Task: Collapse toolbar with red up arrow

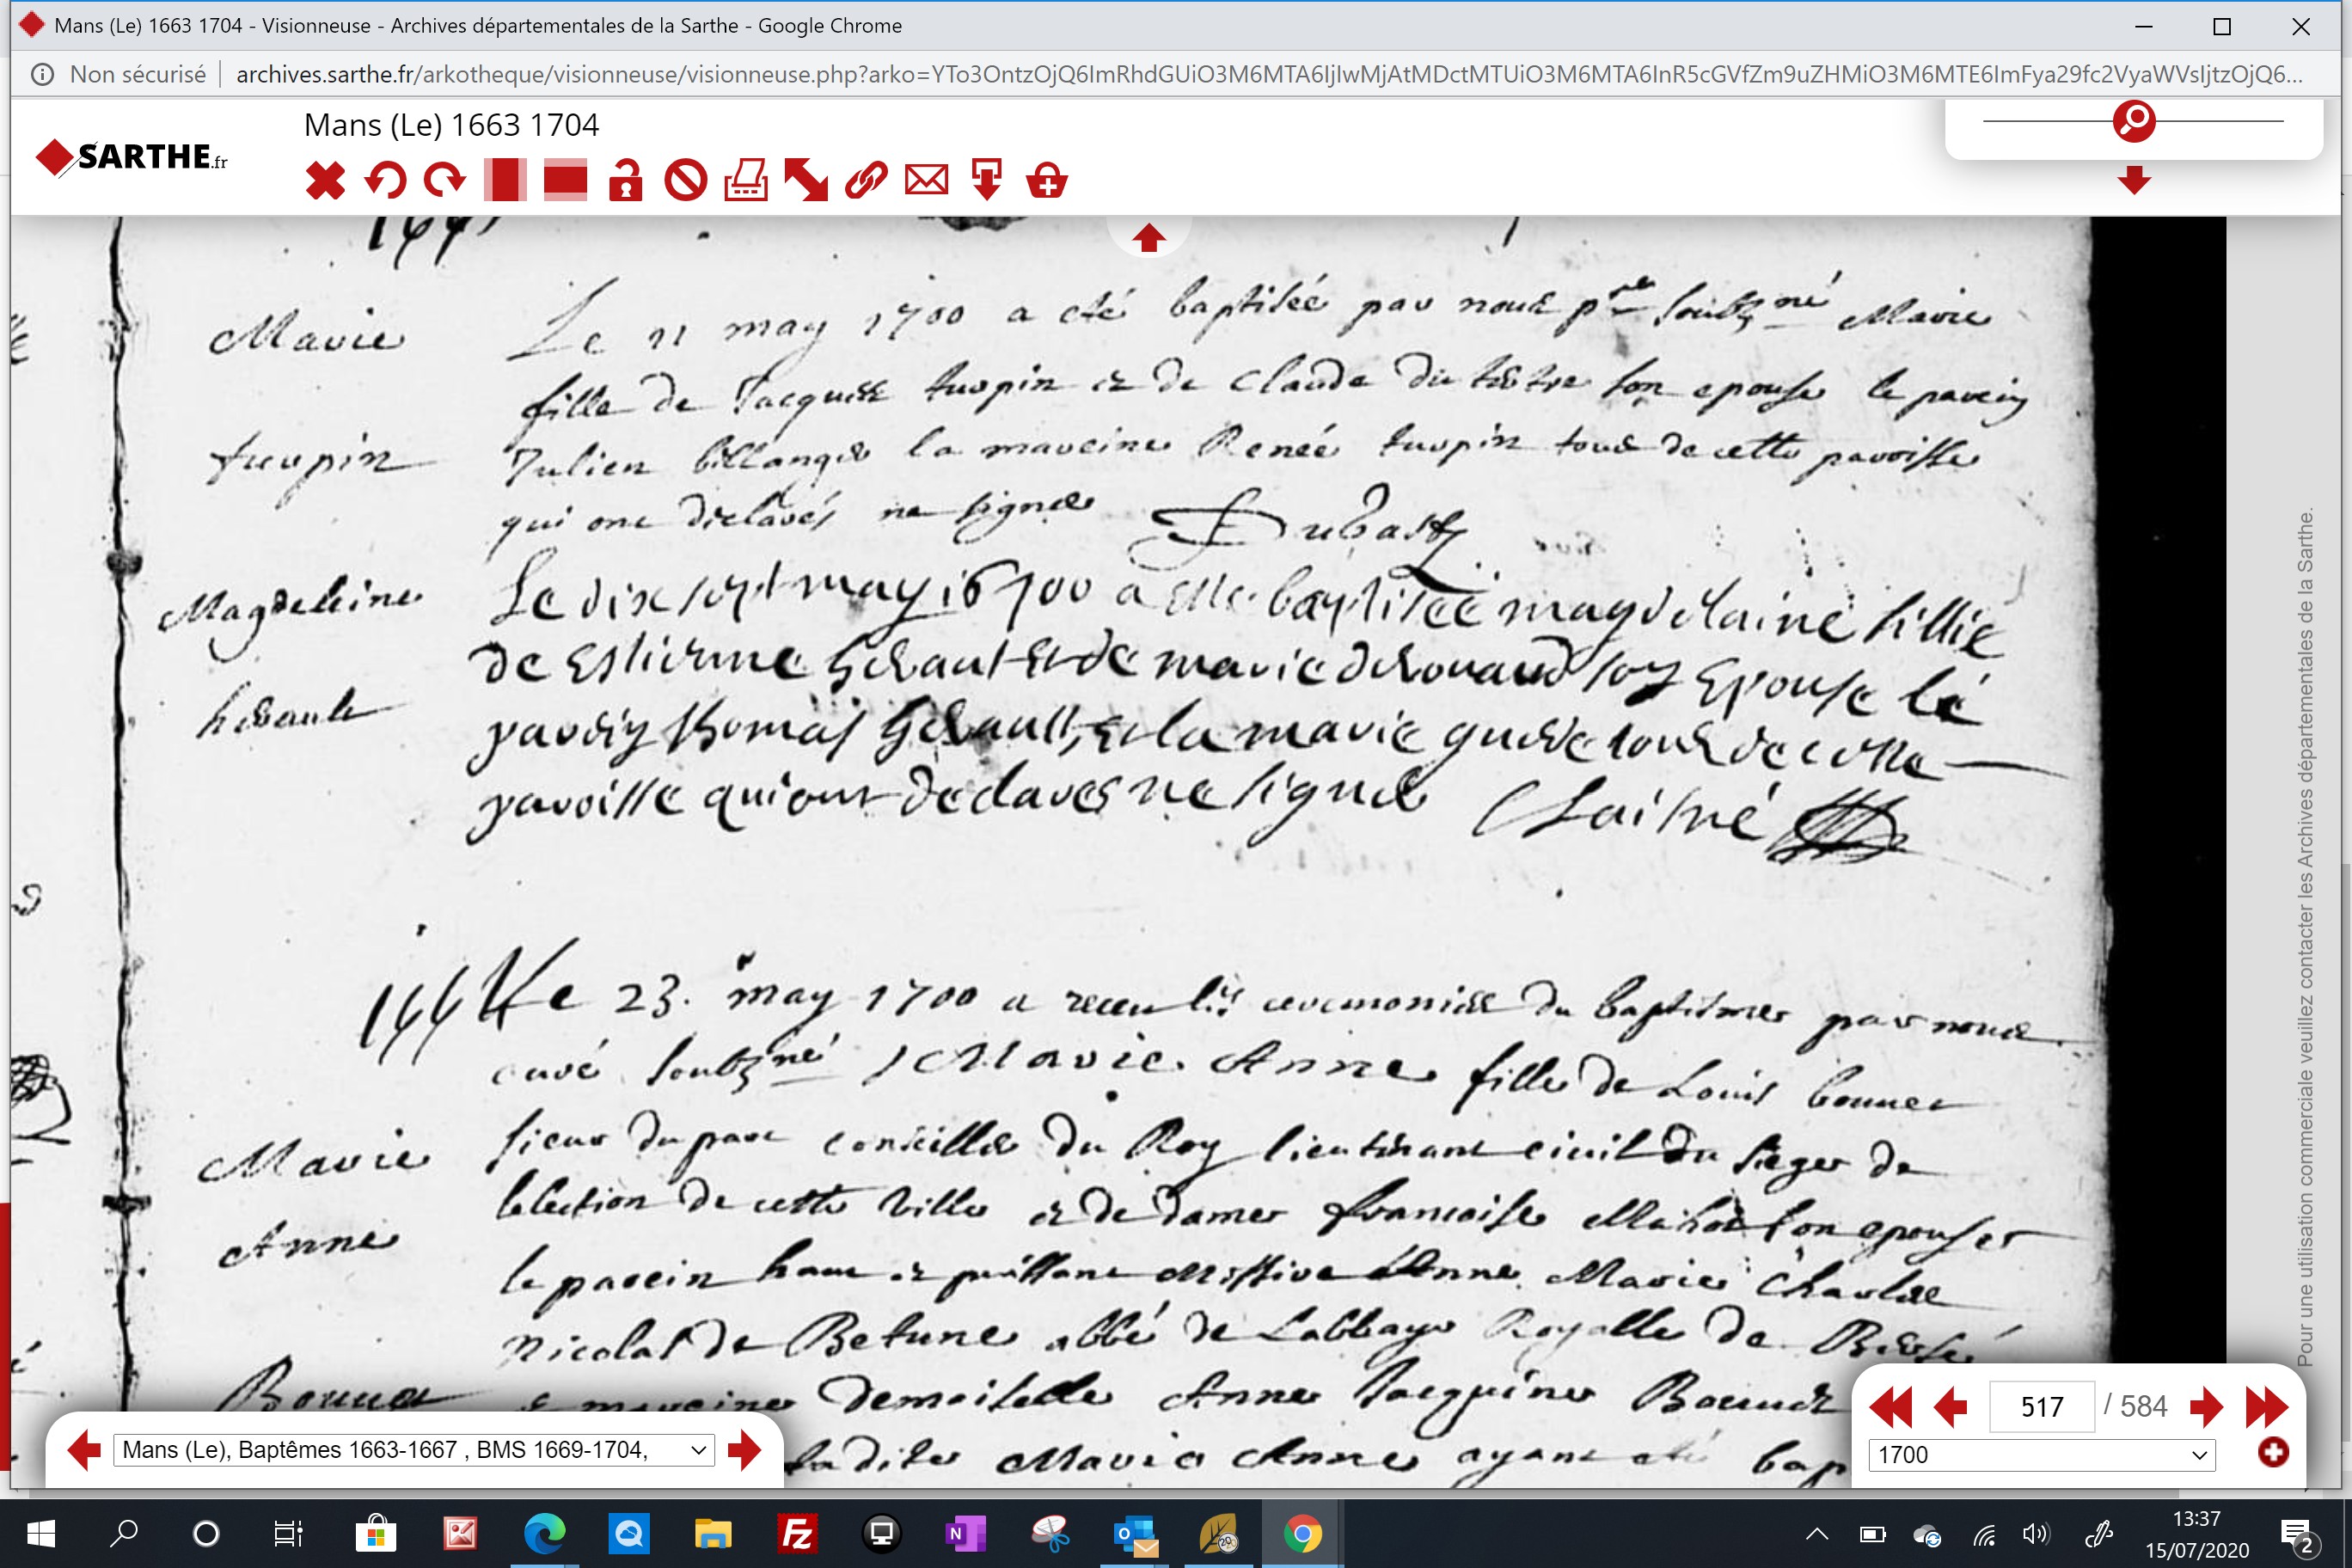Action: click(1148, 238)
